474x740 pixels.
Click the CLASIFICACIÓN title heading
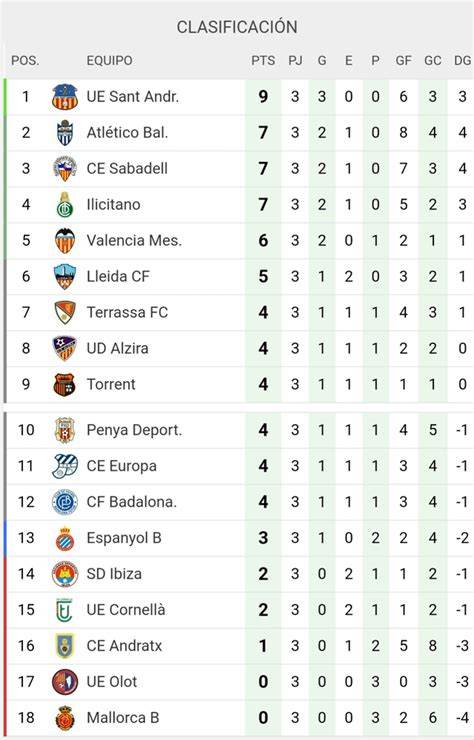(237, 27)
